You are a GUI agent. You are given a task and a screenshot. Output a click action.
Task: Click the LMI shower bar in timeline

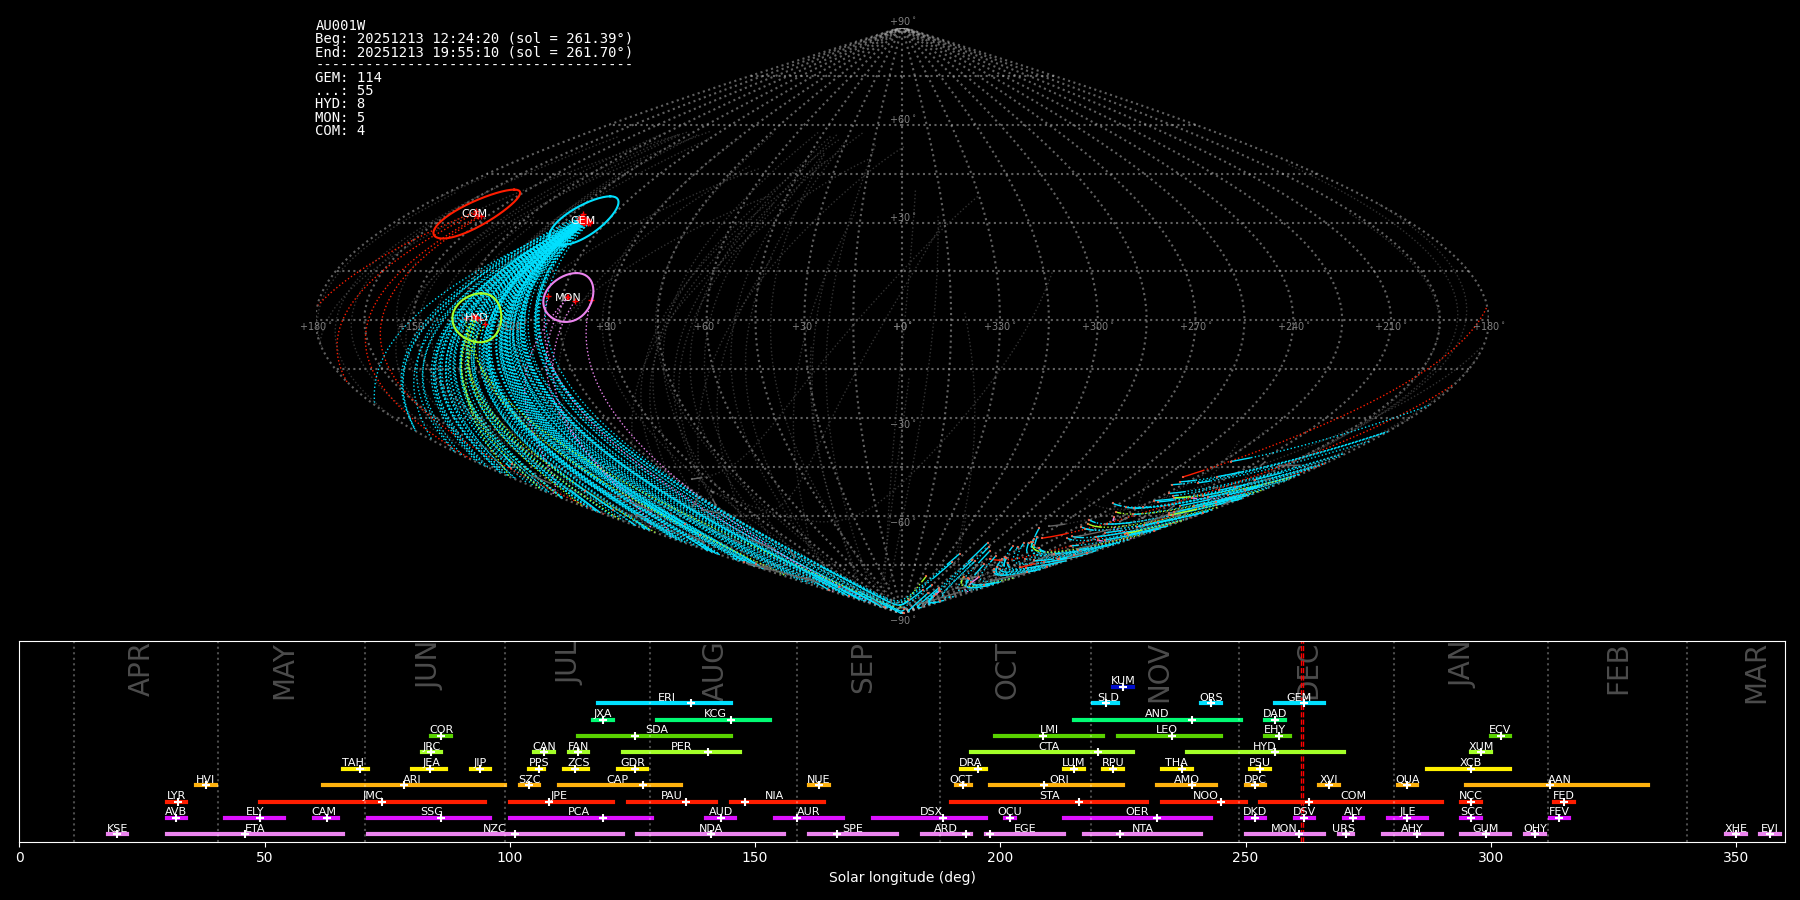(1049, 736)
